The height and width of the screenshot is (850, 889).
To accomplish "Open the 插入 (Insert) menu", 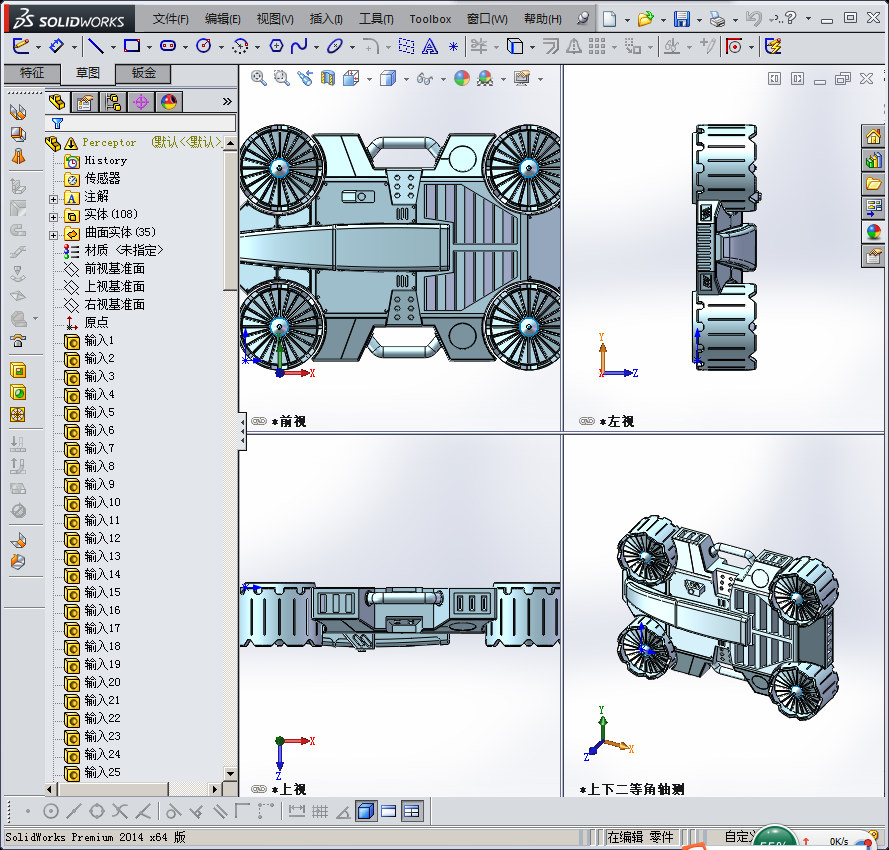I will coord(326,19).
